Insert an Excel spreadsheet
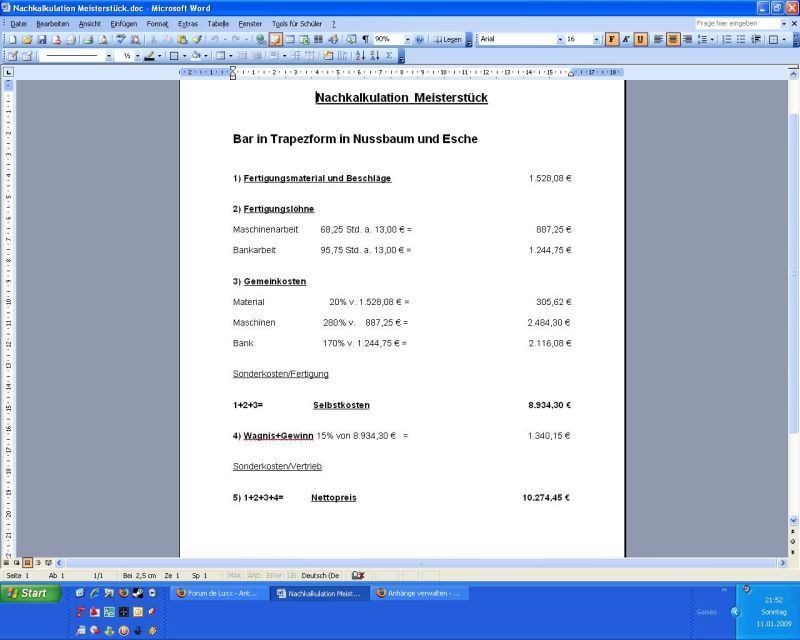 tap(305, 39)
